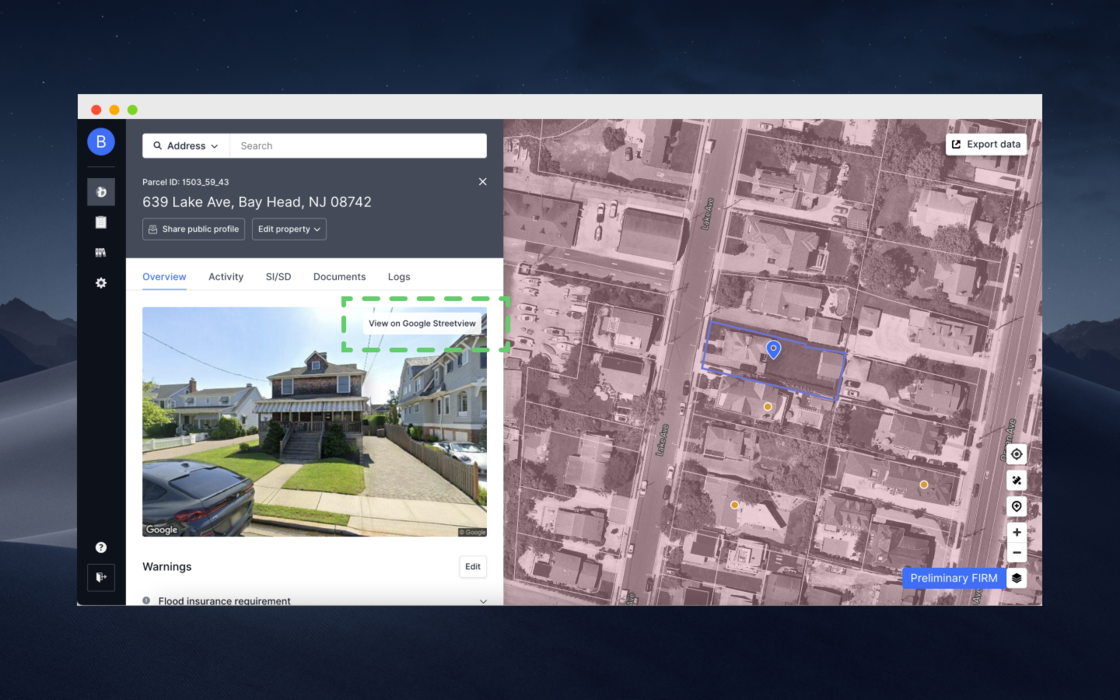Switch to the Overview tab
1120x700 pixels.
point(164,276)
